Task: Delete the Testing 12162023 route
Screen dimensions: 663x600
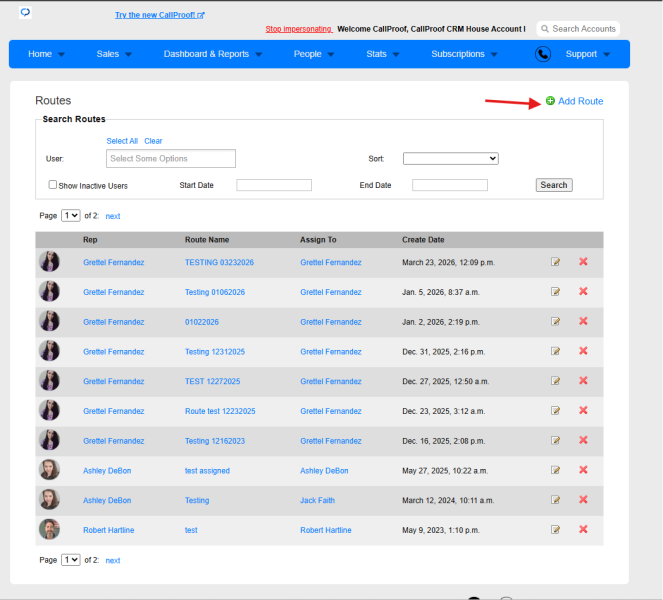Action: click(x=583, y=440)
